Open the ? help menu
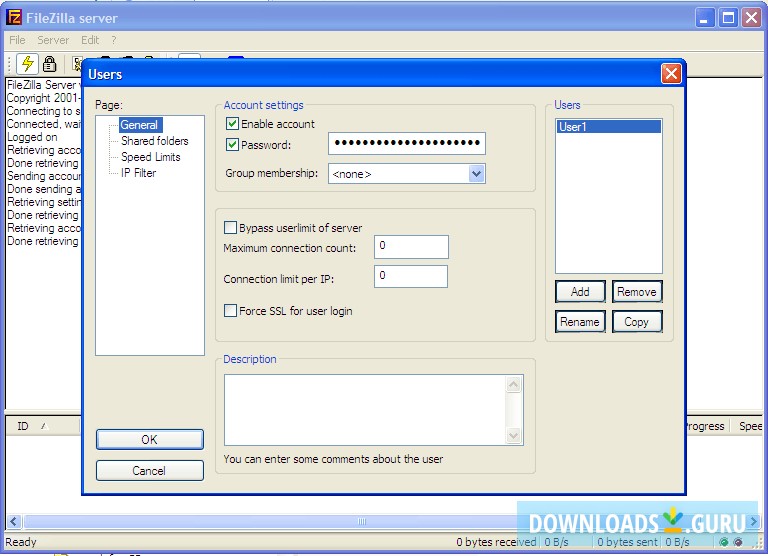The width and height of the screenshot is (768, 556). pos(114,40)
